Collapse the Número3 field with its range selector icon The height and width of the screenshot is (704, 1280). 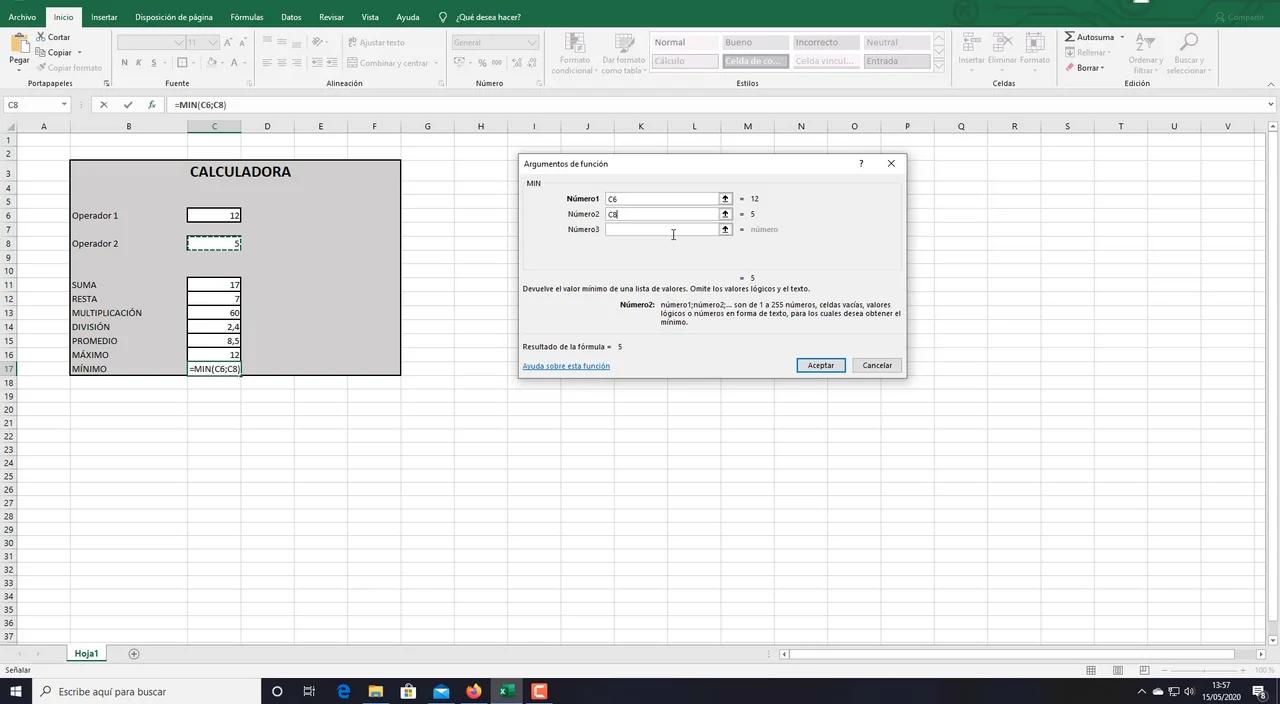coord(725,229)
